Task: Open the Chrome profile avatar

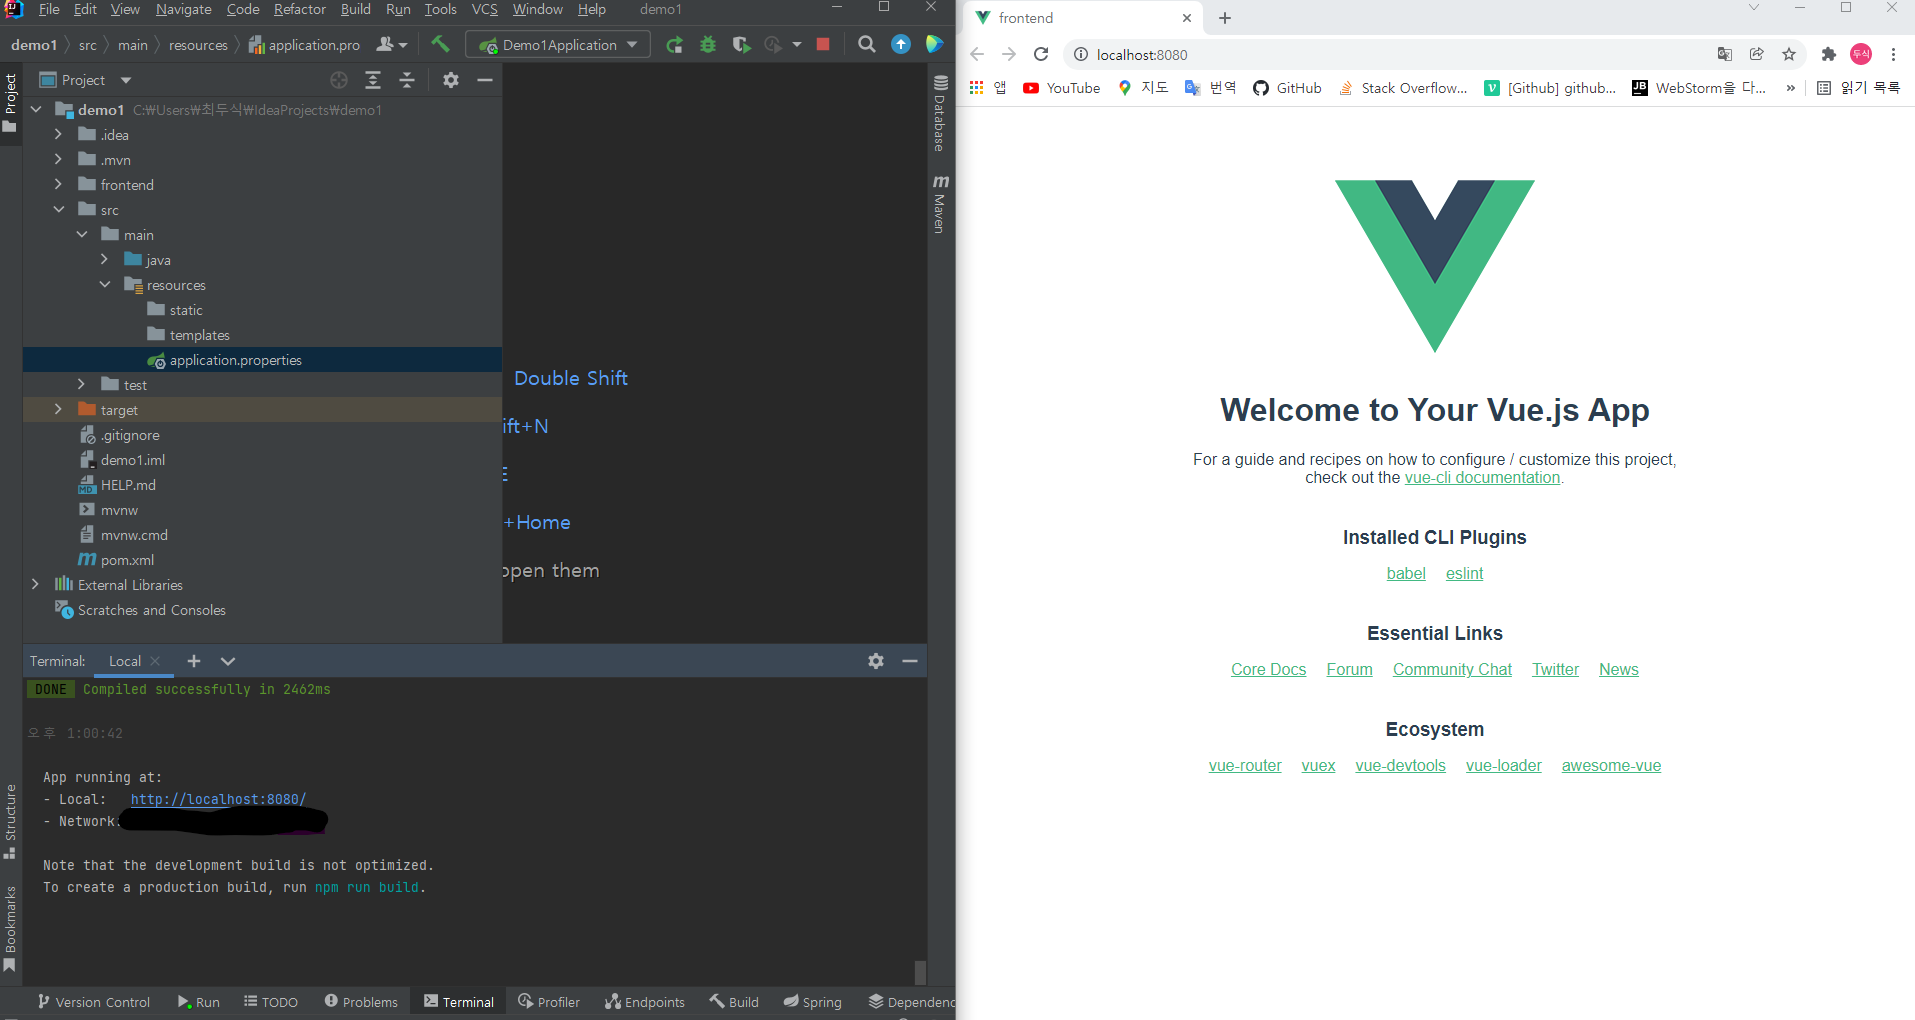Action: 1861,54
